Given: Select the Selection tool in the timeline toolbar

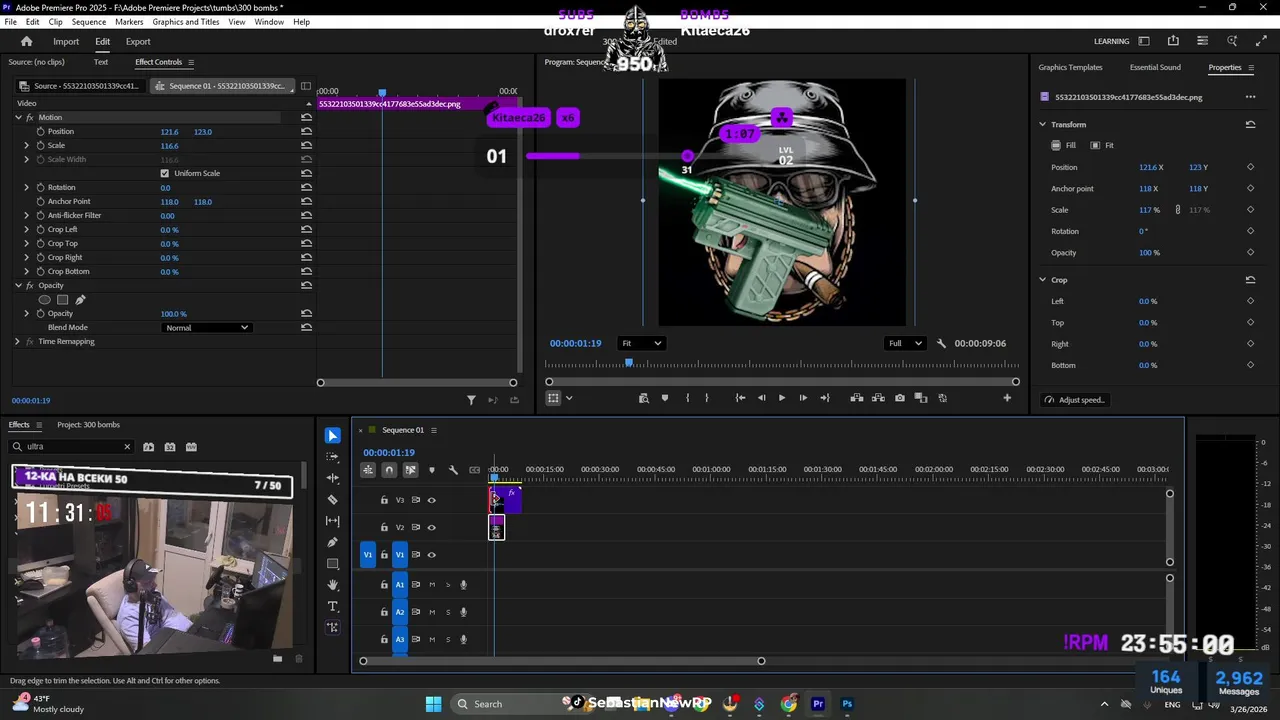Looking at the screenshot, I should [x=333, y=436].
